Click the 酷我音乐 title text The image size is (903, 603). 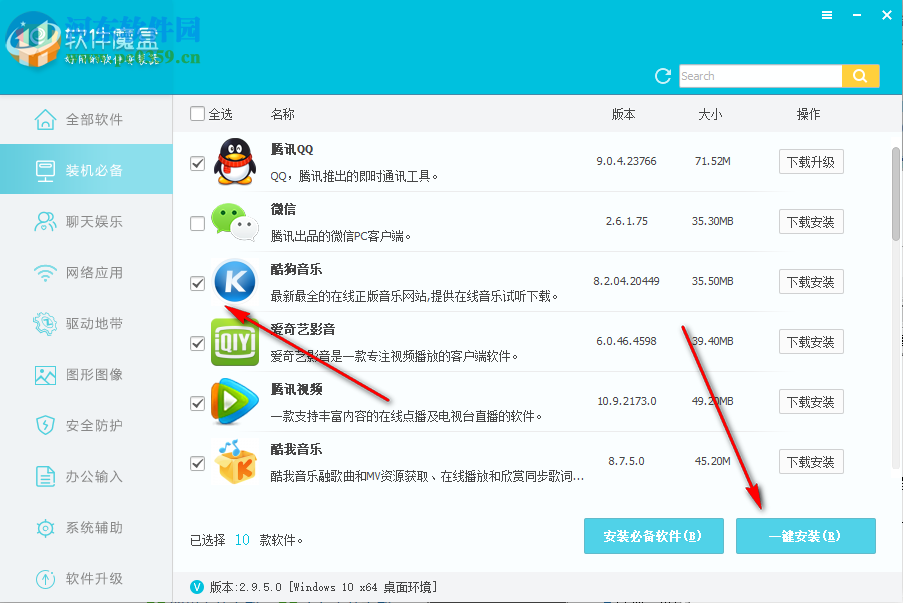[297, 449]
